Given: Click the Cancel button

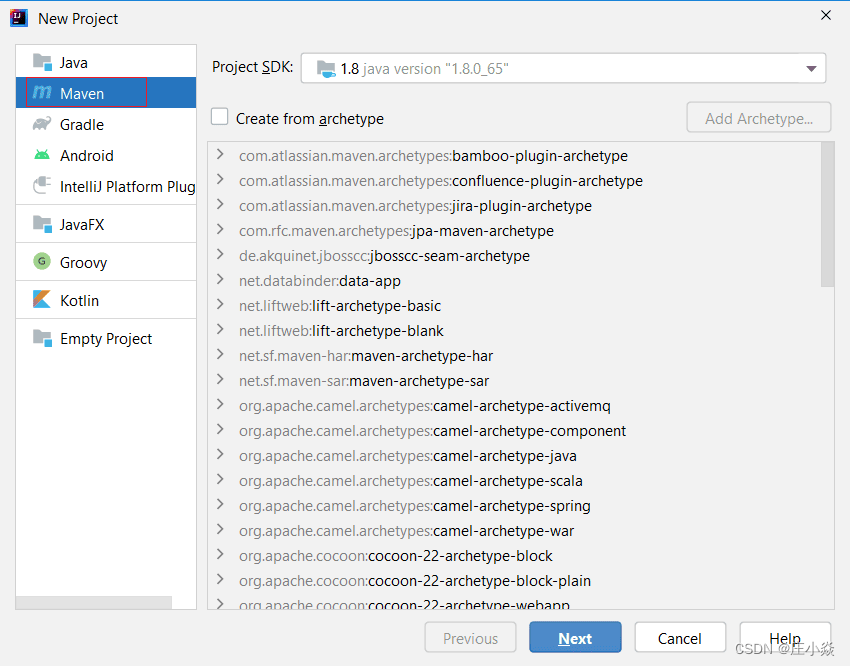Looking at the screenshot, I should [x=680, y=637].
